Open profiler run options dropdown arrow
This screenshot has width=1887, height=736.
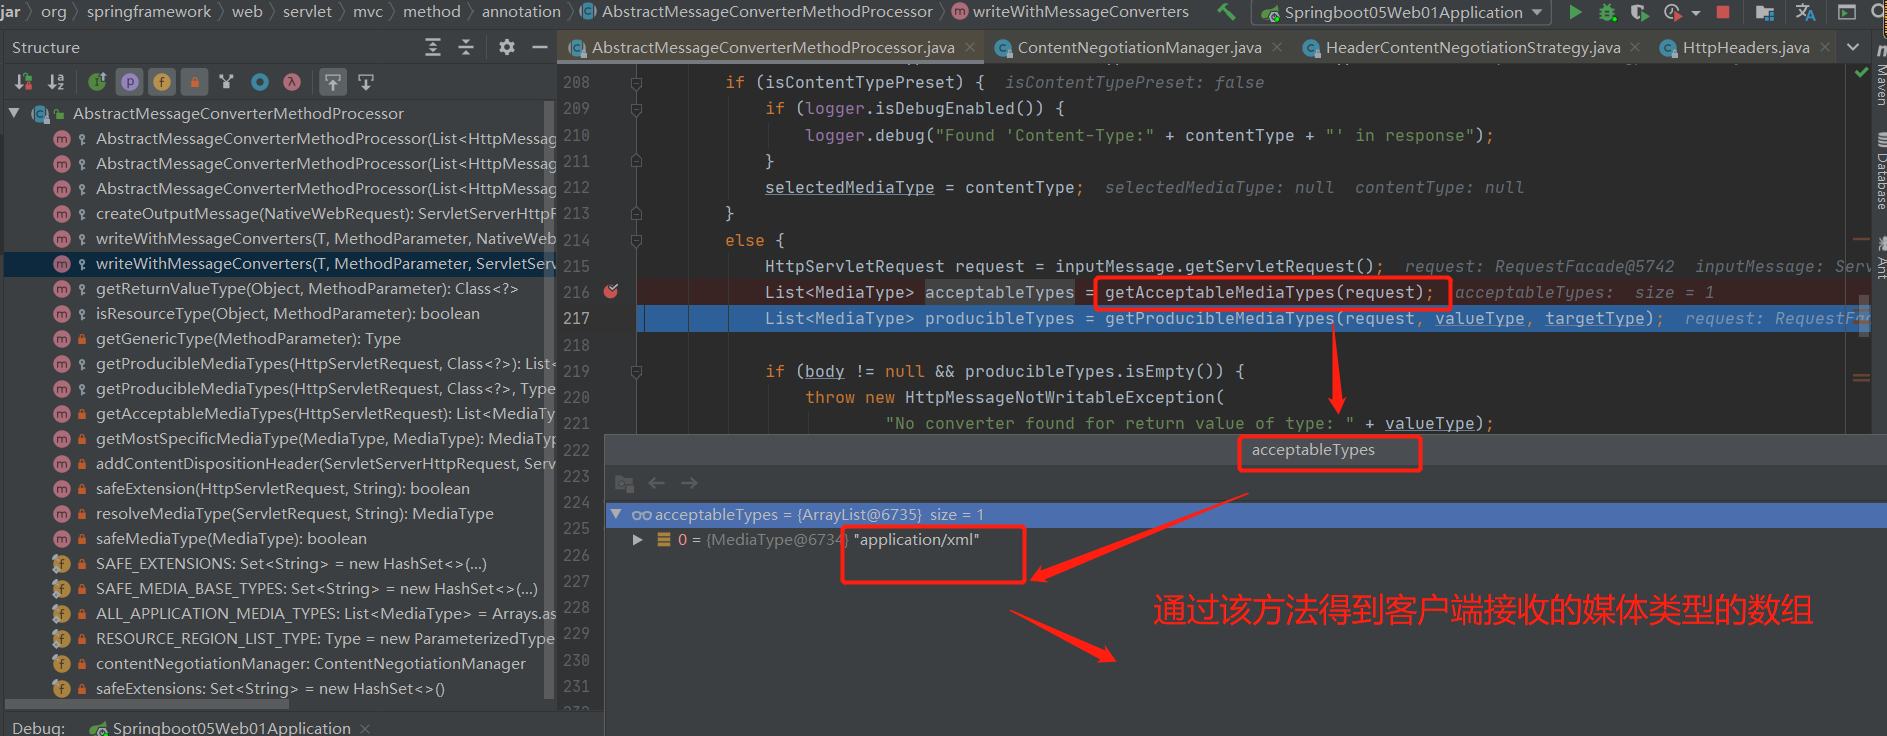[x=1696, y=13]
